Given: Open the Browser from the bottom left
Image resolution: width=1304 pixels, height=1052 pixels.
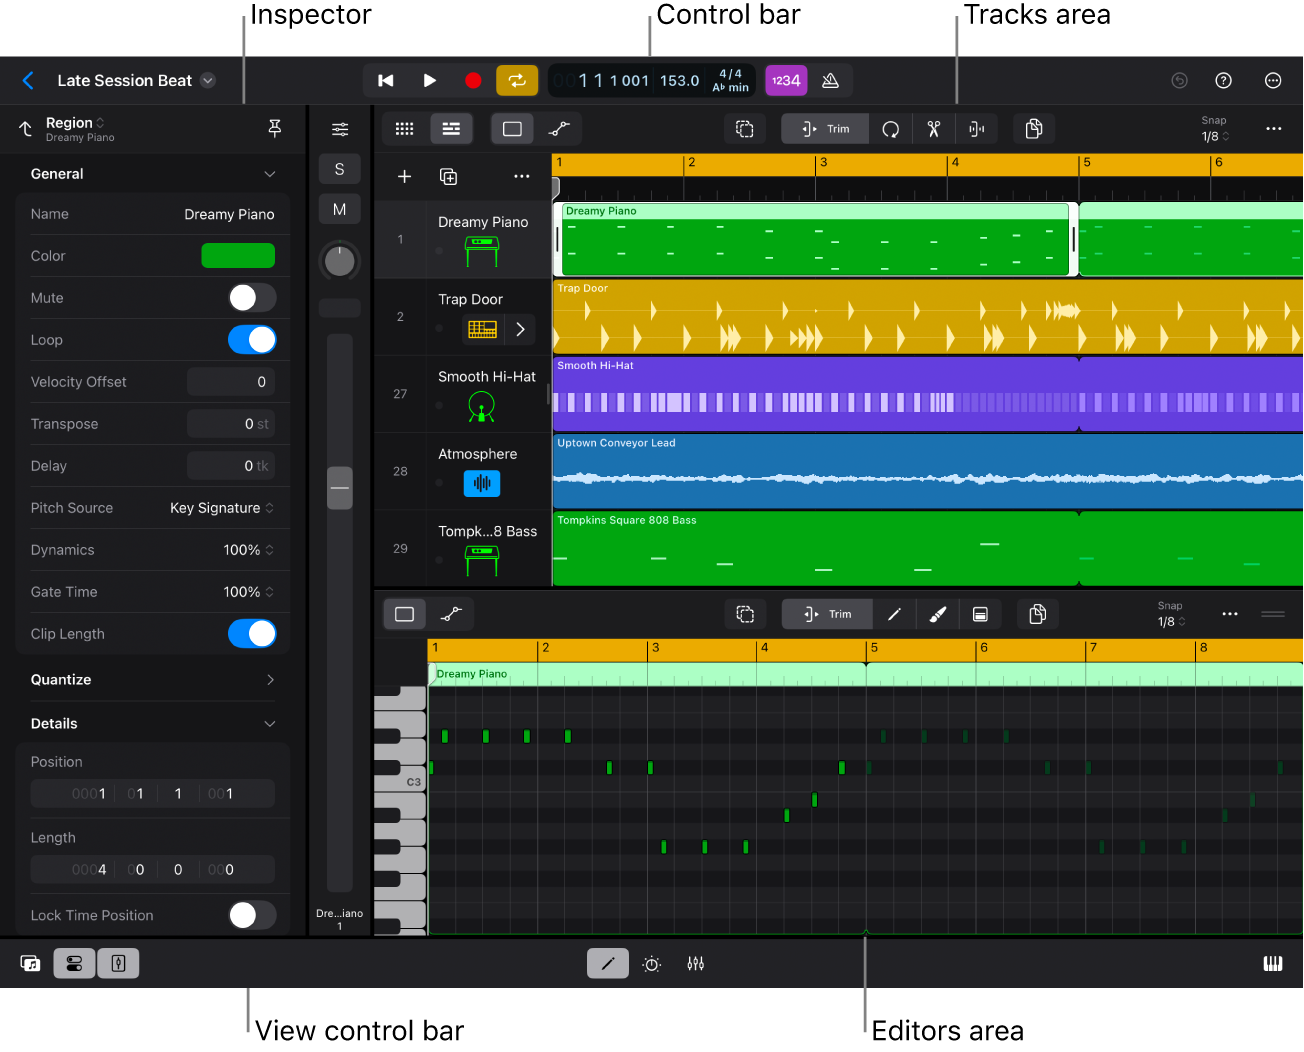Looking at the screenshot, I should tap(30, 963).
